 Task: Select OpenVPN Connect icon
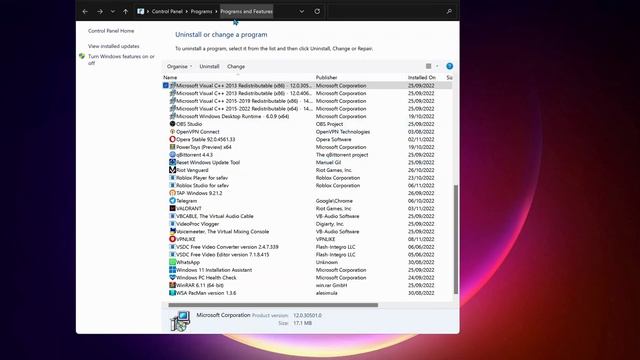[172, 131]
